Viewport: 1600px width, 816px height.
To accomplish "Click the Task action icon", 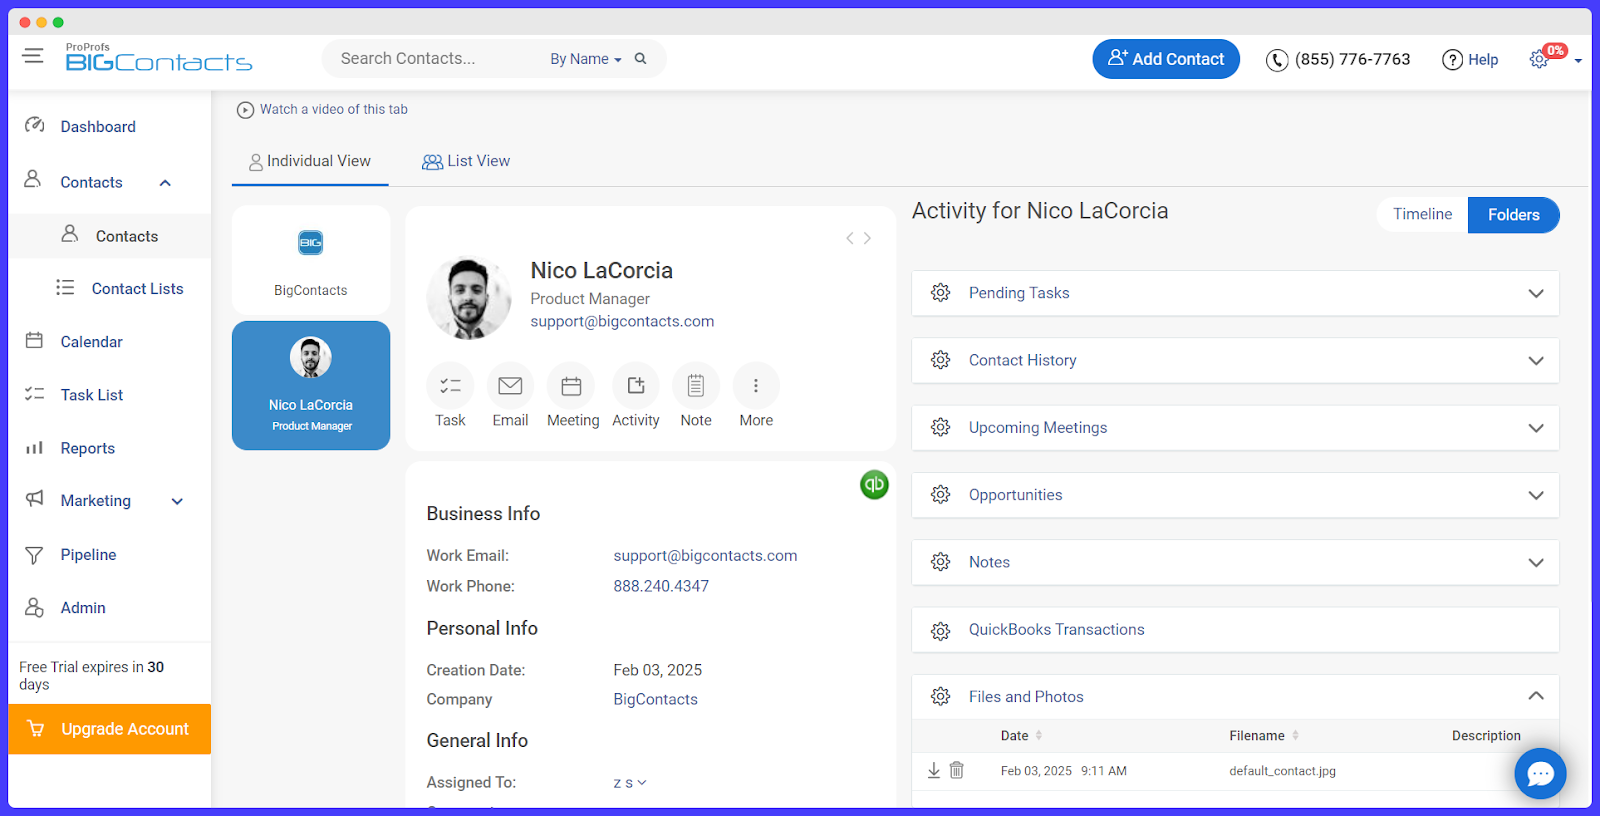I will click(x=450, y=386).
